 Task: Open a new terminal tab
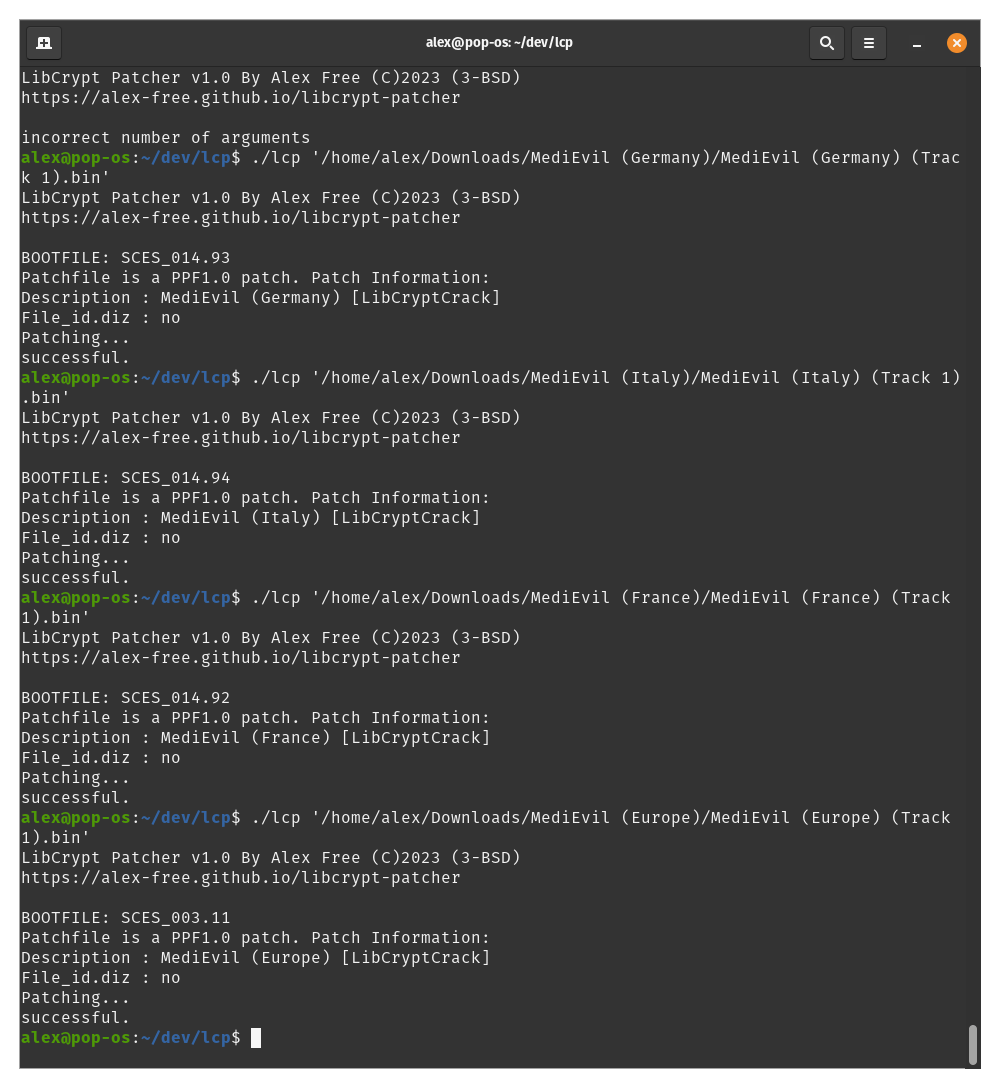click(x=44, y=43)
